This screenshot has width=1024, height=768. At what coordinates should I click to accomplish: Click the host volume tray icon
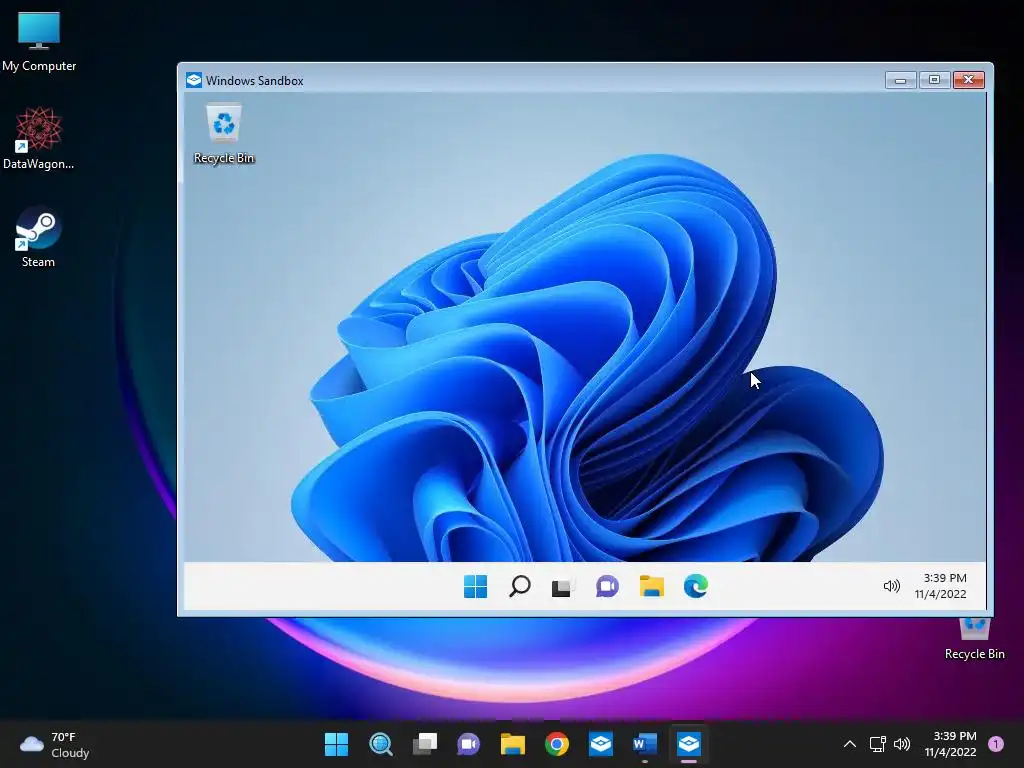coord(902,744)
